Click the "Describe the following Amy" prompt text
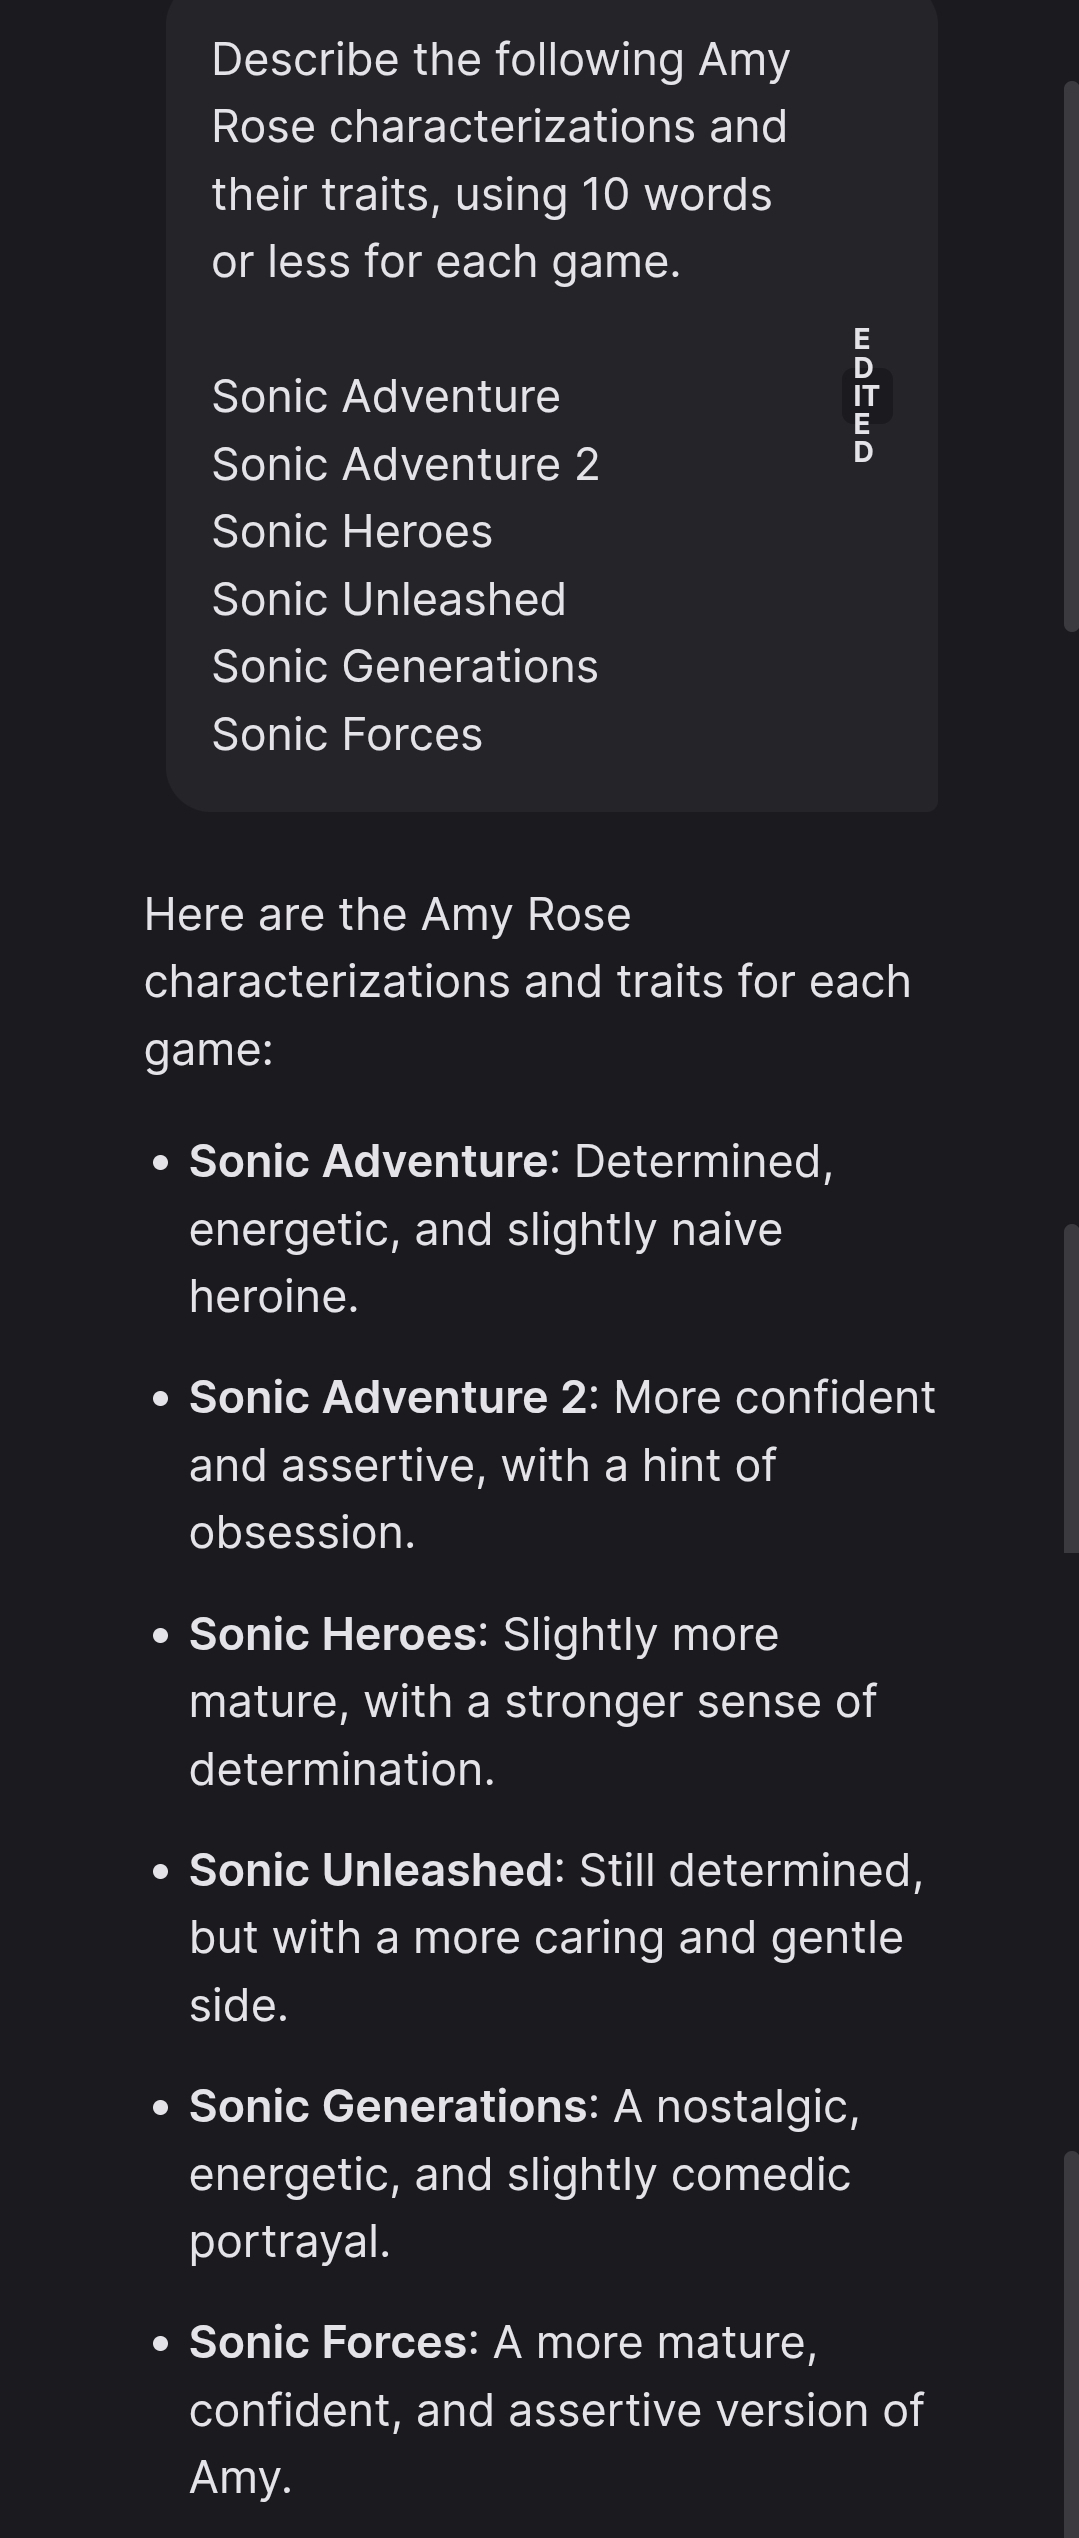 pos(500,60)
